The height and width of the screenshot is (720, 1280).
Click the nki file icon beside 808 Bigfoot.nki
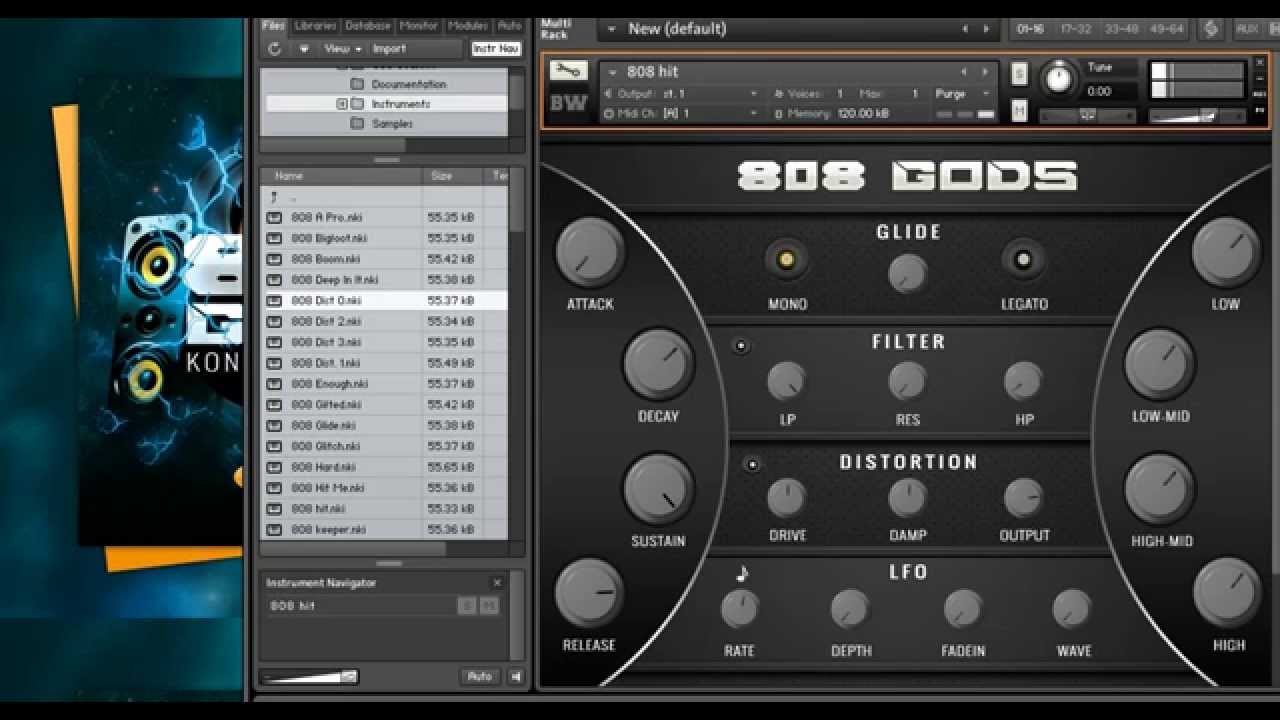point(273,238)
